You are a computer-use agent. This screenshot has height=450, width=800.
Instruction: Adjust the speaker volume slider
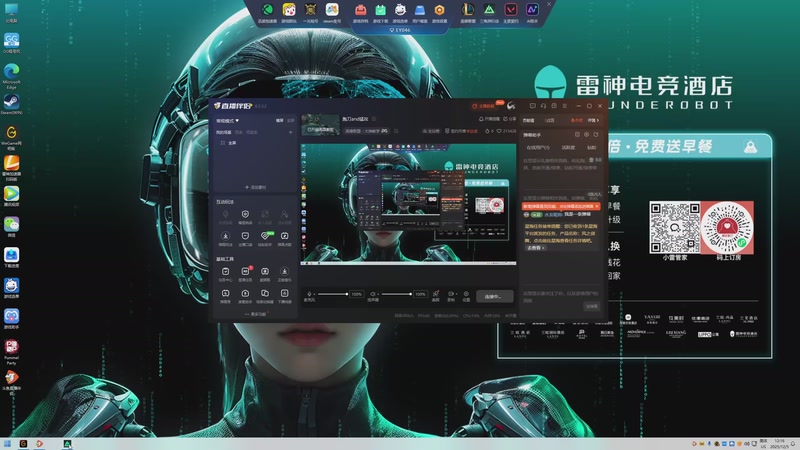pos(396,294)
